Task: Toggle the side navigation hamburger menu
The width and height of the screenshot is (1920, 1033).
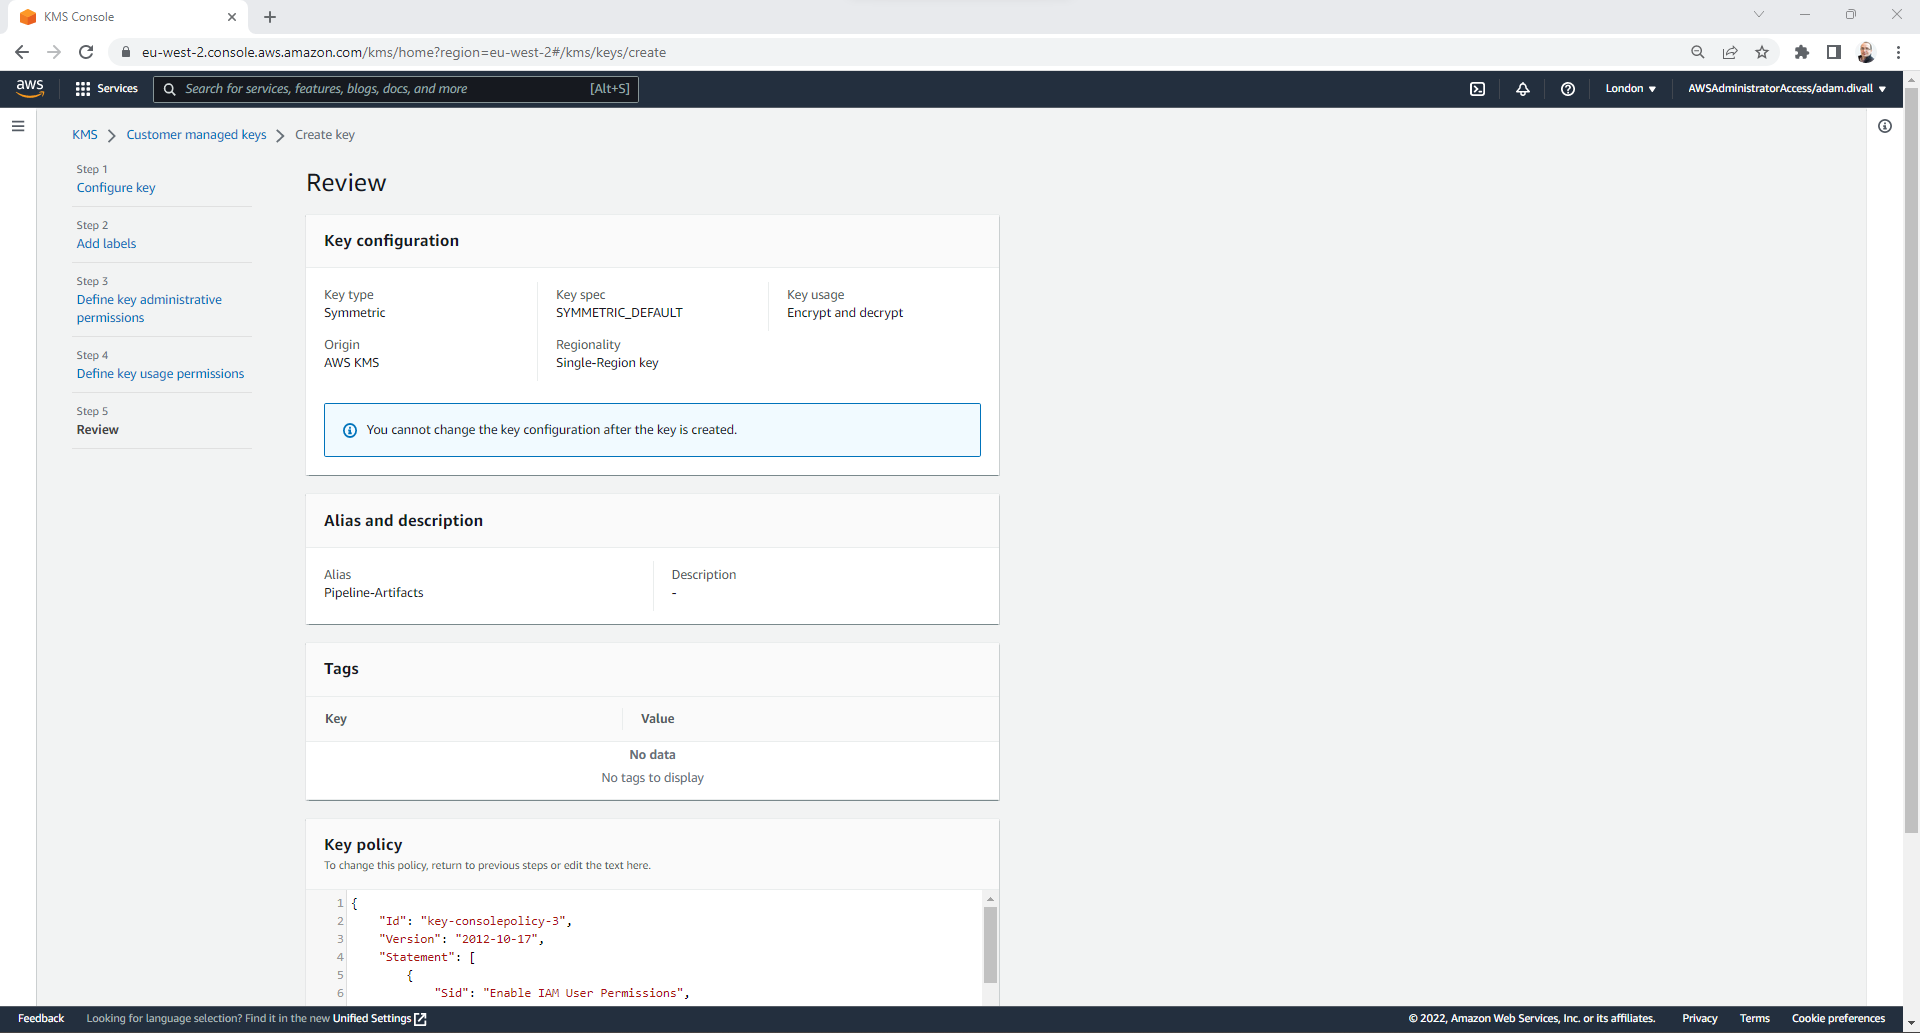Action: pos(18,126)
